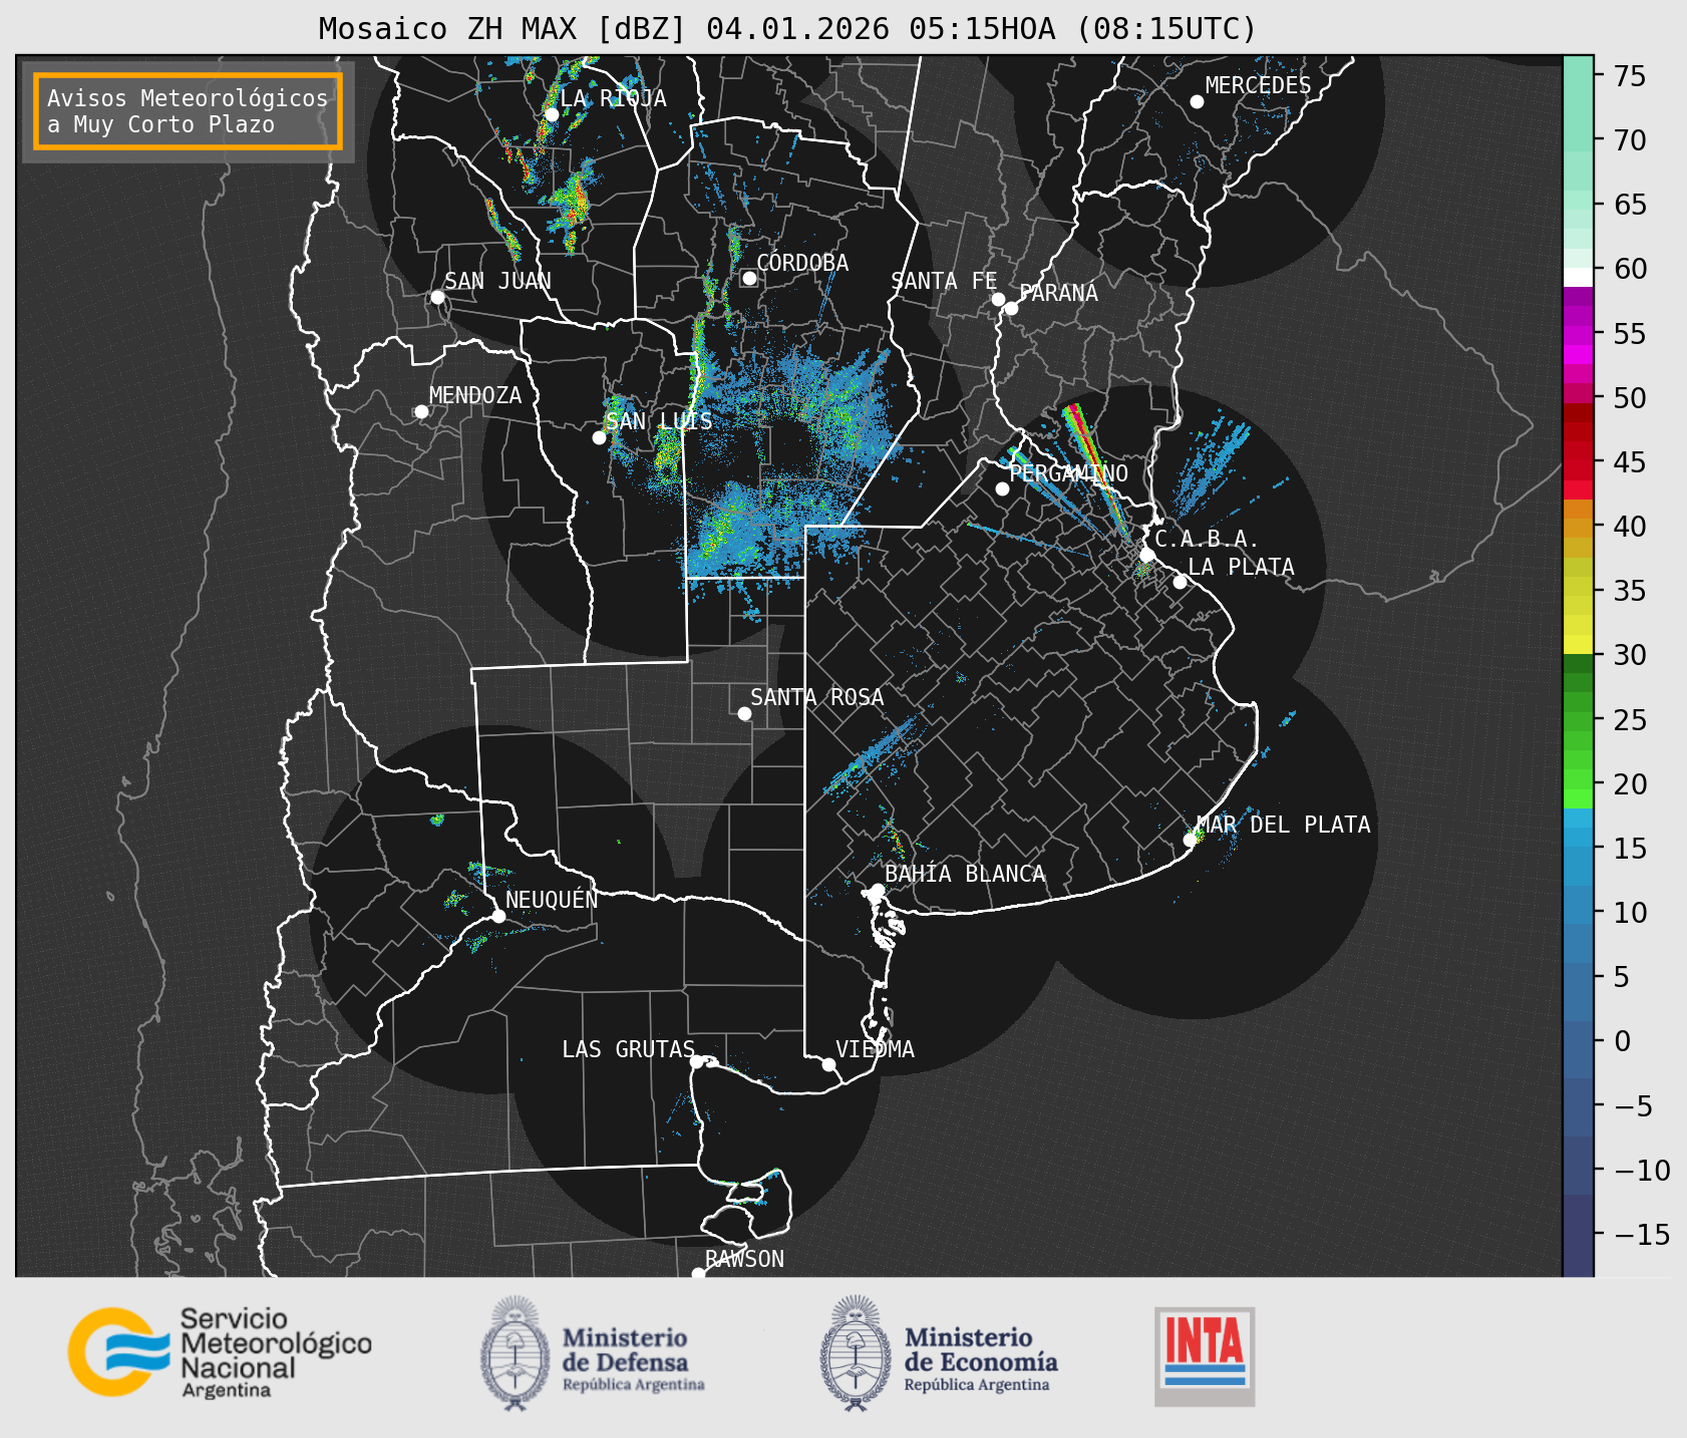The image size is (1687, 1438).
Task: Click the LAS GRUTAS label
Action: coord(628,1049)
